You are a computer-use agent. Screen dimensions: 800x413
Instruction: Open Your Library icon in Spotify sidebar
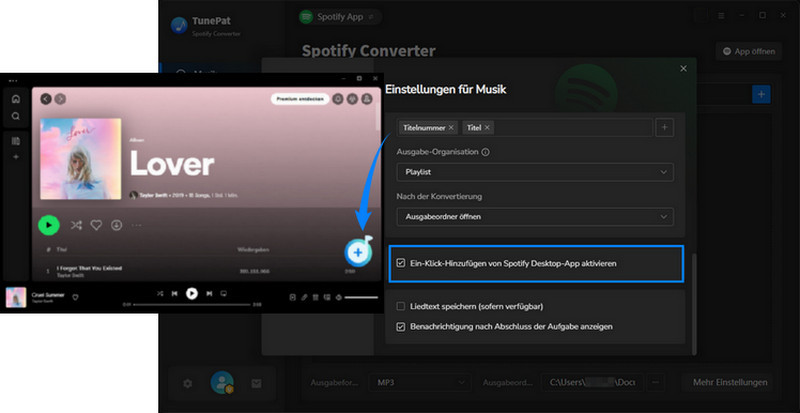[x=16, y=141]
